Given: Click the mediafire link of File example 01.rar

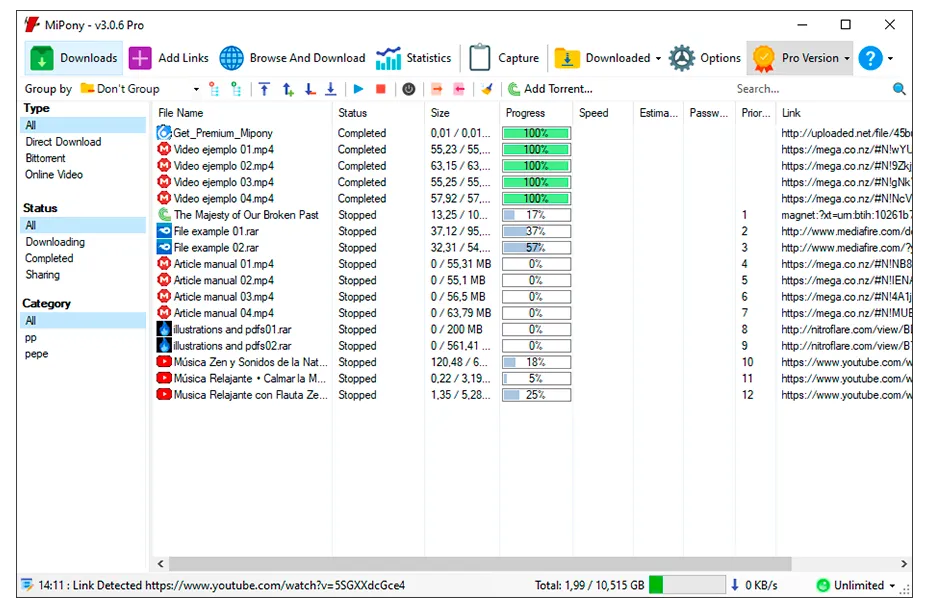Looking at the screenshot, I should point(846,231).
